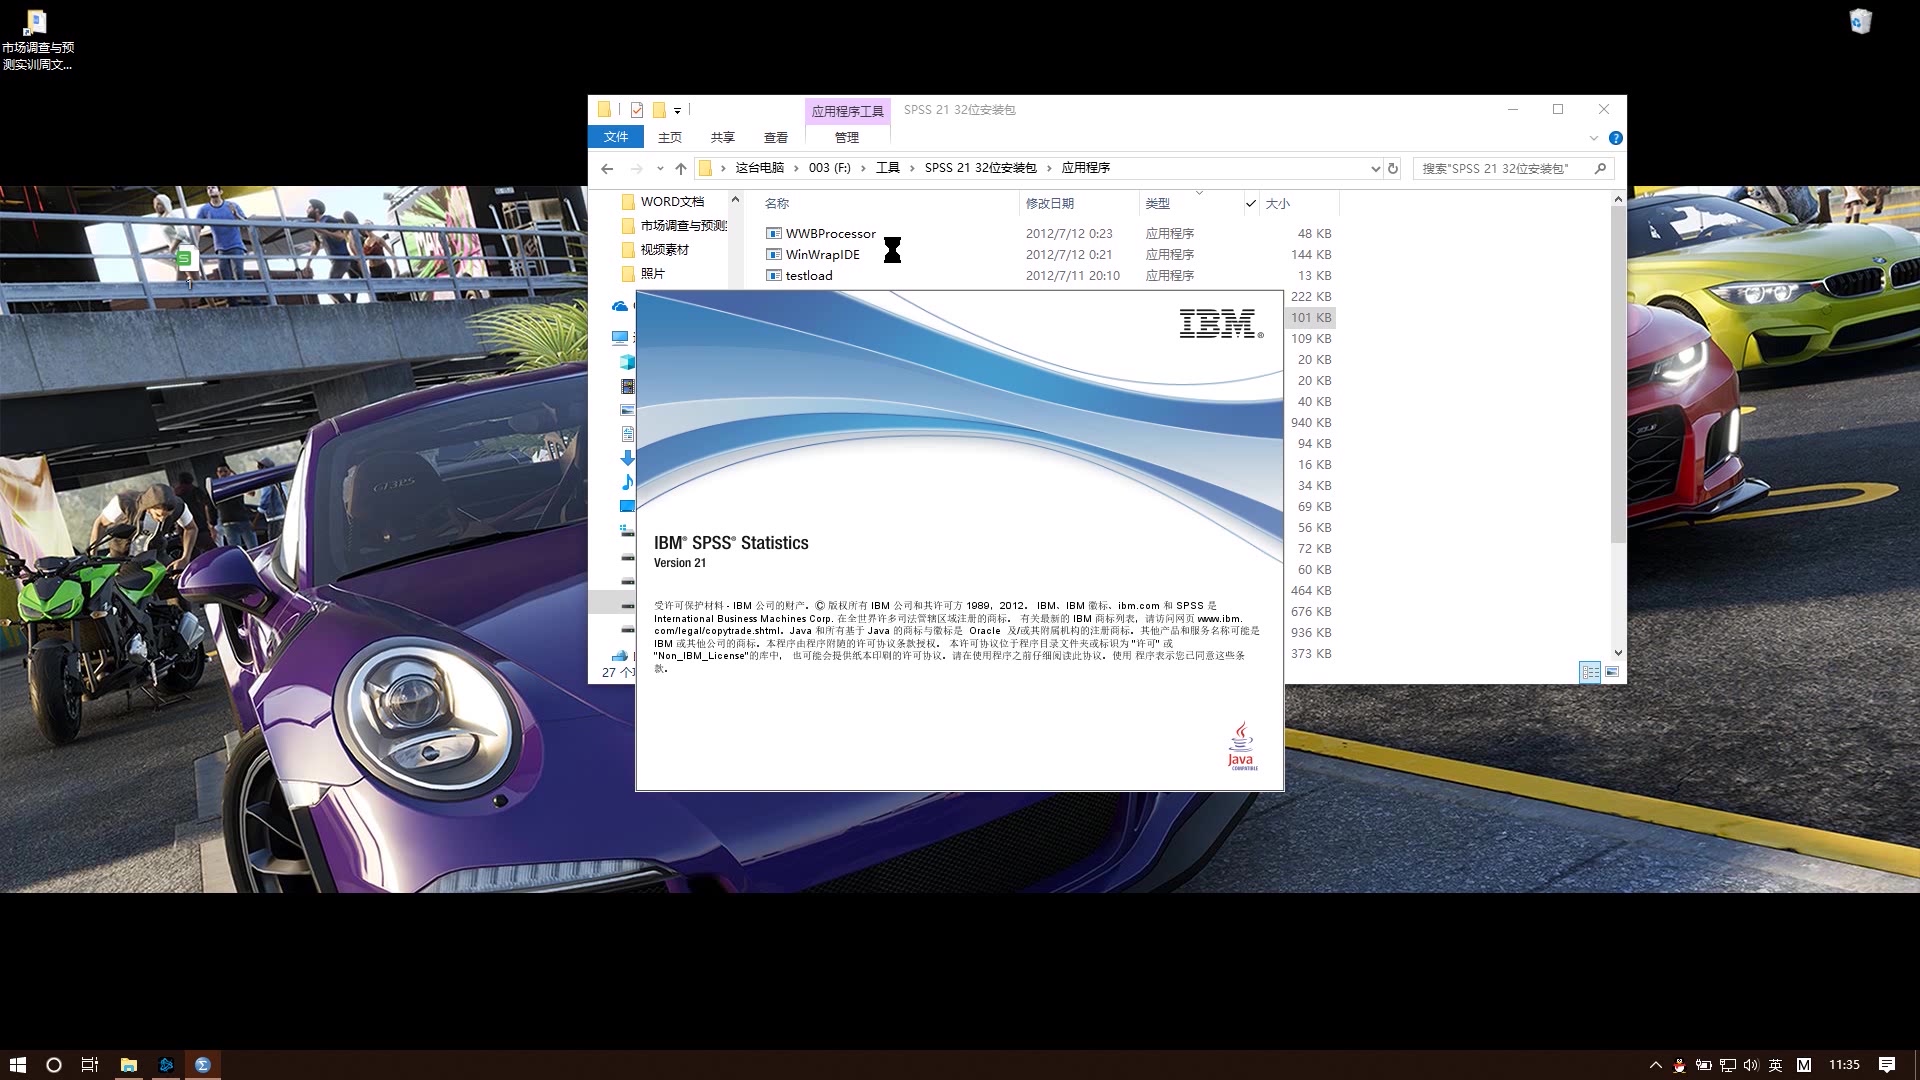Navigate to 工具 in the address path
This screenshot has height=1080, width=1920.
point(888,168)
